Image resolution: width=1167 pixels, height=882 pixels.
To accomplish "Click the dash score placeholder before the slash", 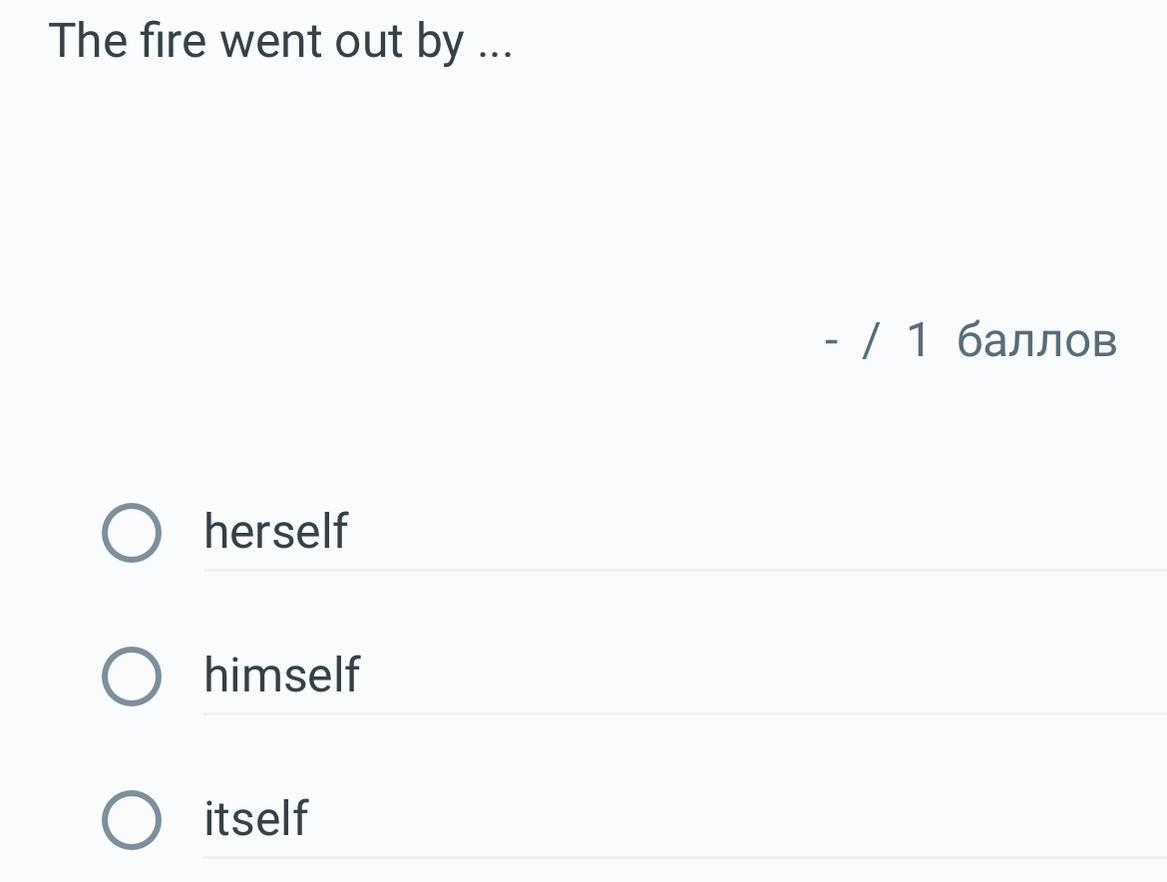I will [x=831, y=342].
